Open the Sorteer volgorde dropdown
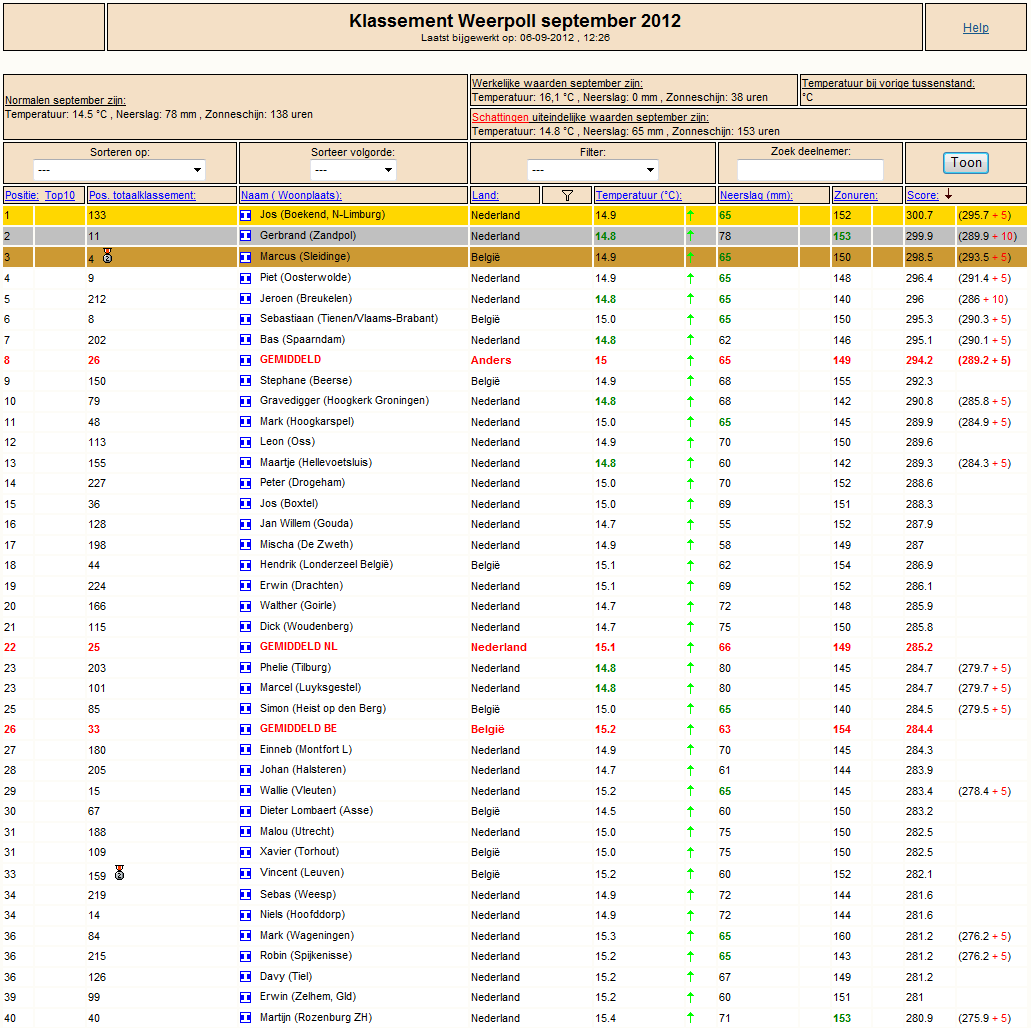The image size is (1031, 1028). [x=353, y=170]
